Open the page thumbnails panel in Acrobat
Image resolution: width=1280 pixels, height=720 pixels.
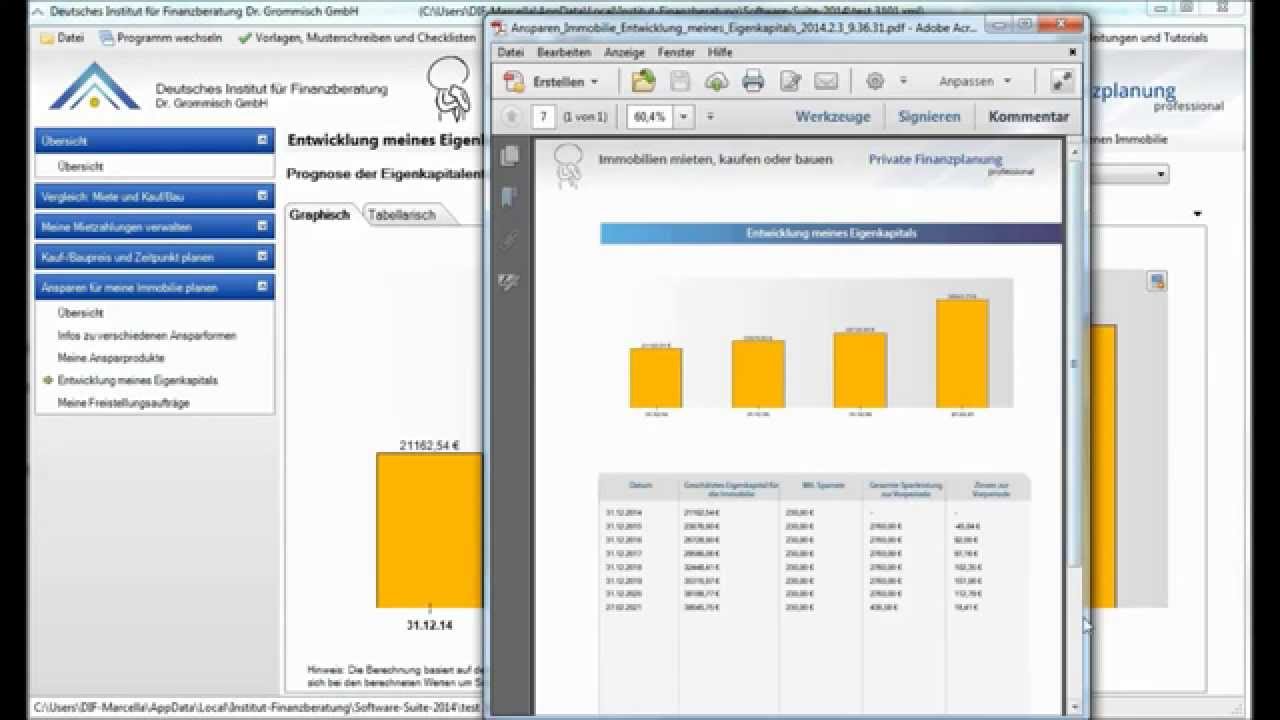click(x=510, y=156)
